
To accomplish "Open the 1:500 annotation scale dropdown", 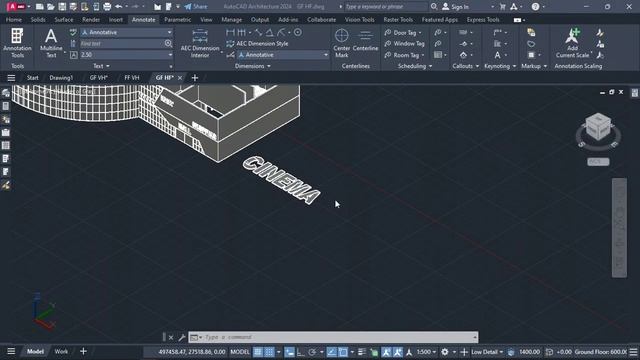I will 426,351.
